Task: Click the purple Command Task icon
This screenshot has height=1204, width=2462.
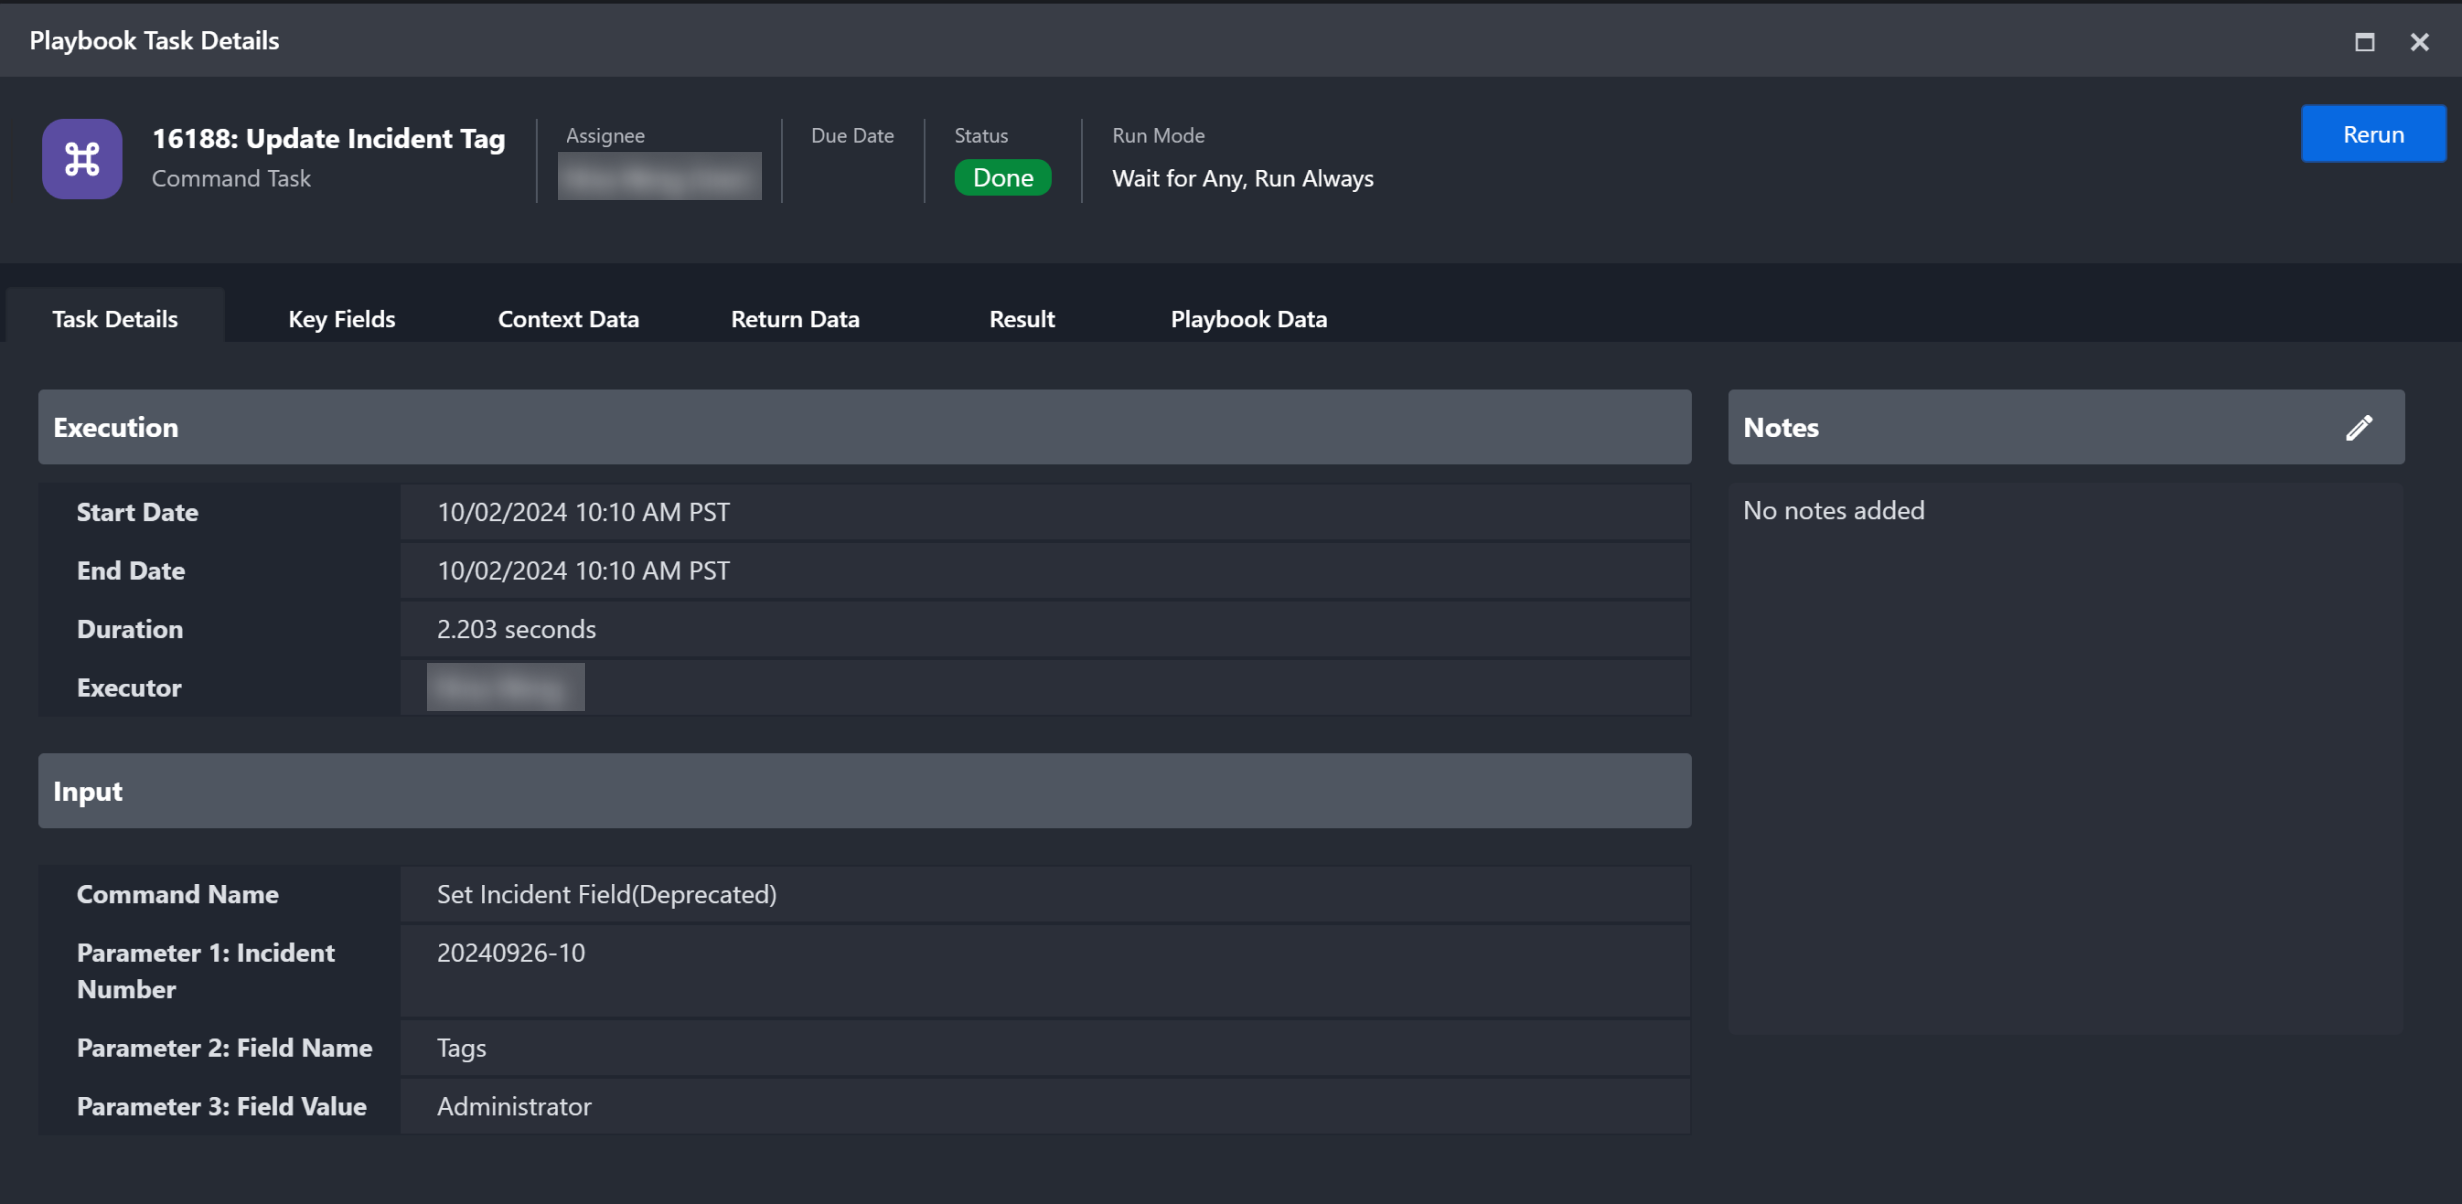Action: 82,159
